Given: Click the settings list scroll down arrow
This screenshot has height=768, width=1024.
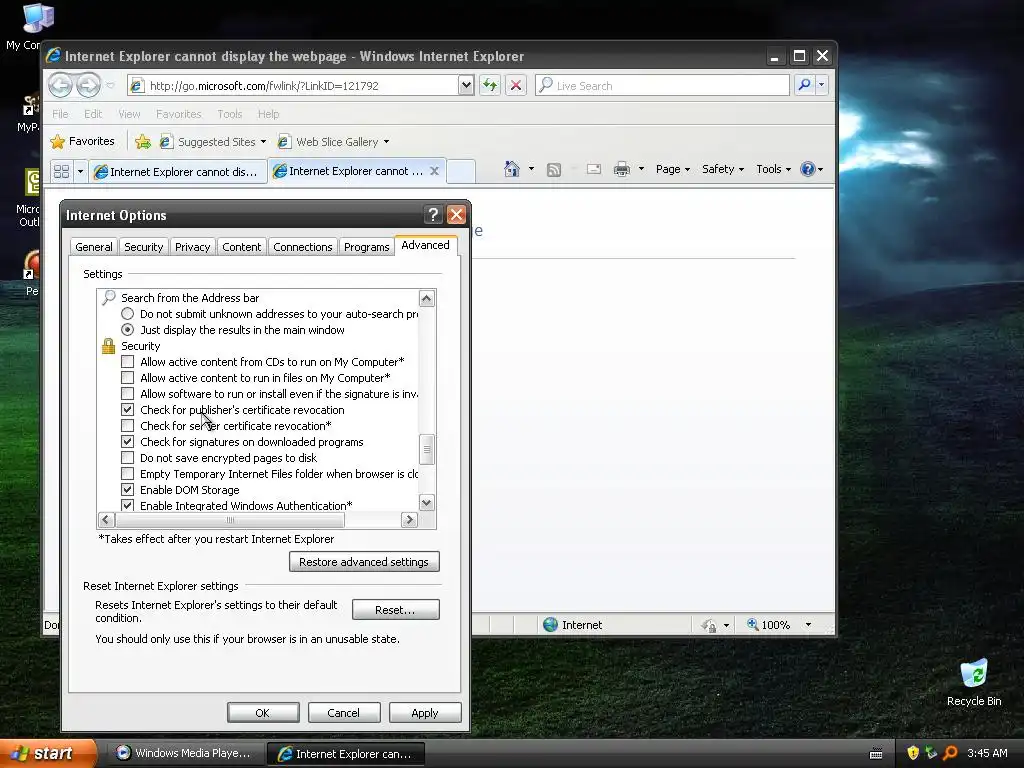Looking at the screenshot, I should 426,503.
